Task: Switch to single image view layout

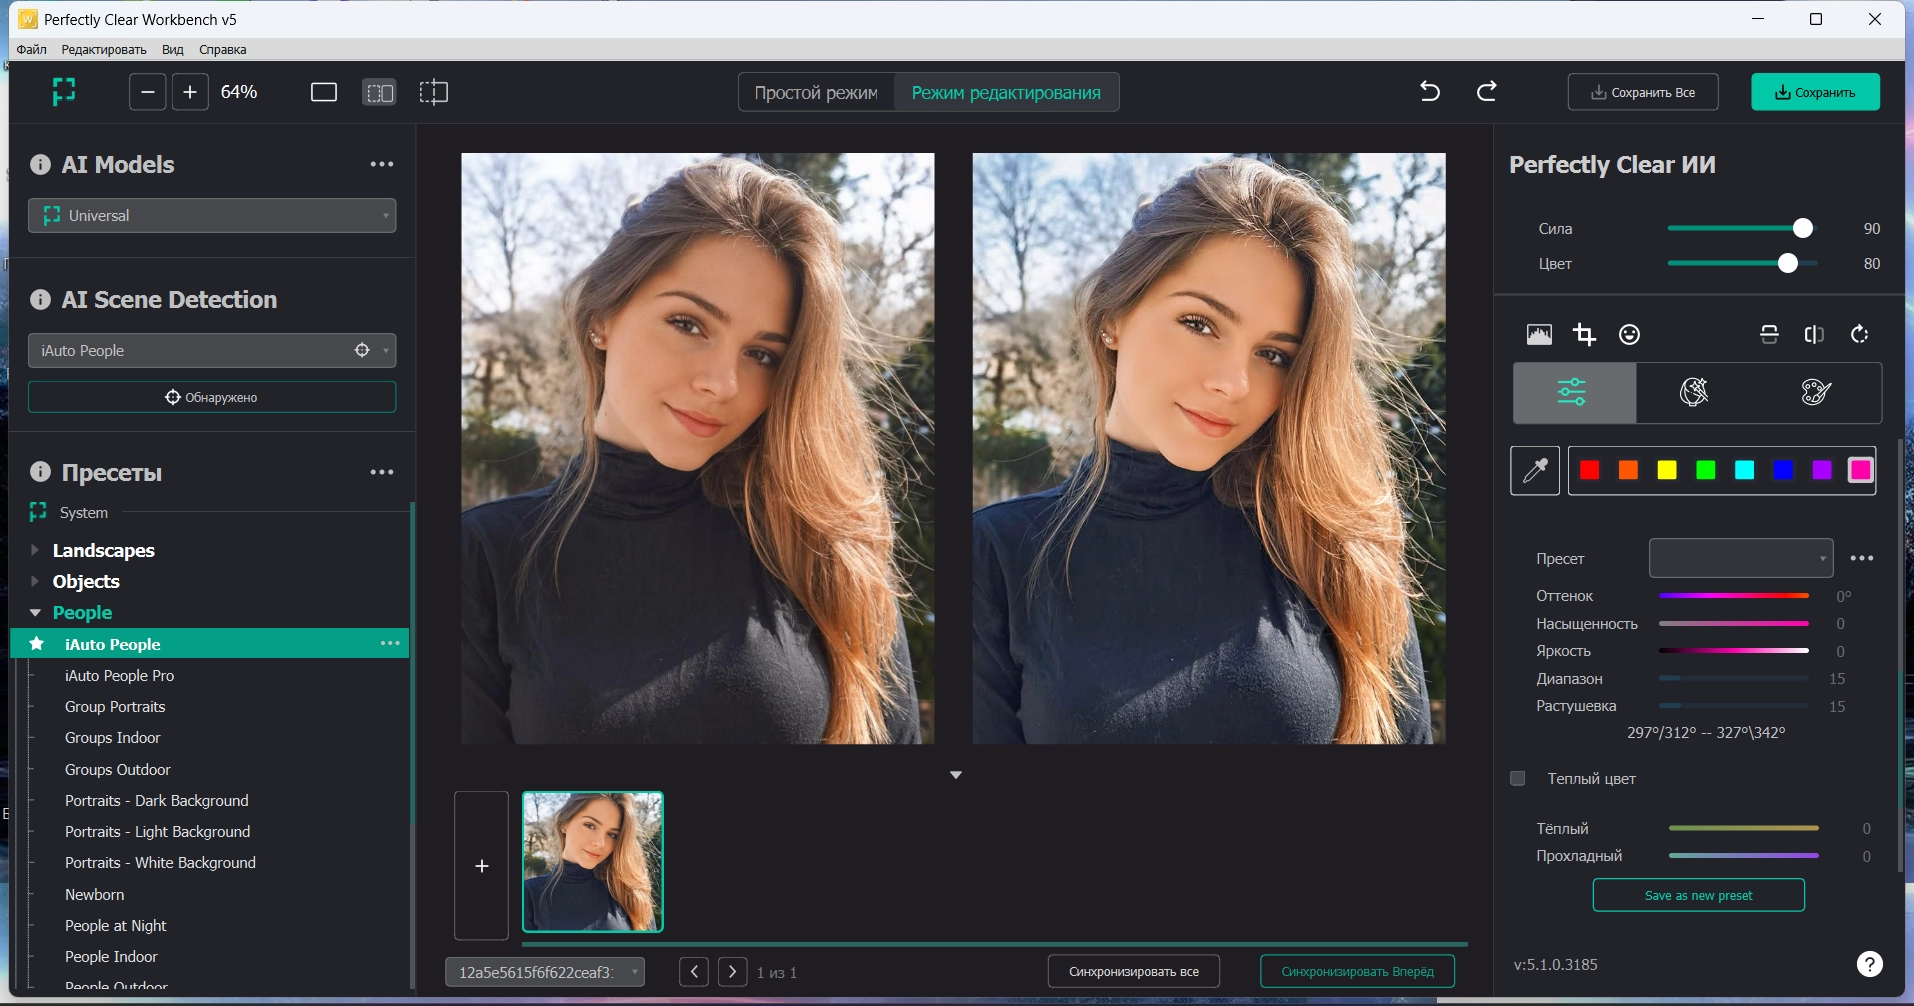Action: pyautogui.click(x=324, y=93)
